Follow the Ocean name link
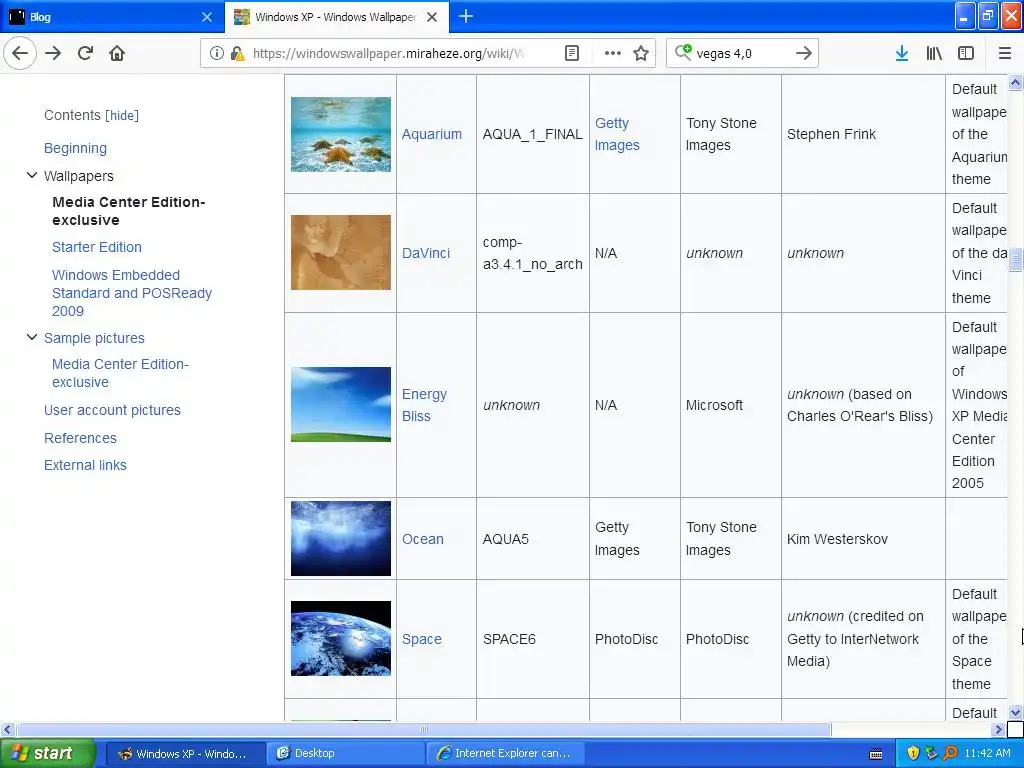 tap(423, 539)
